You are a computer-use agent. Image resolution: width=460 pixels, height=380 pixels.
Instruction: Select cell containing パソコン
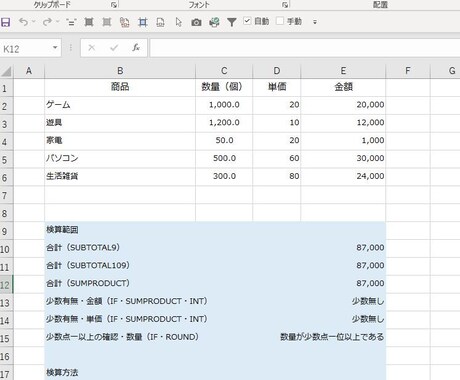120,158
